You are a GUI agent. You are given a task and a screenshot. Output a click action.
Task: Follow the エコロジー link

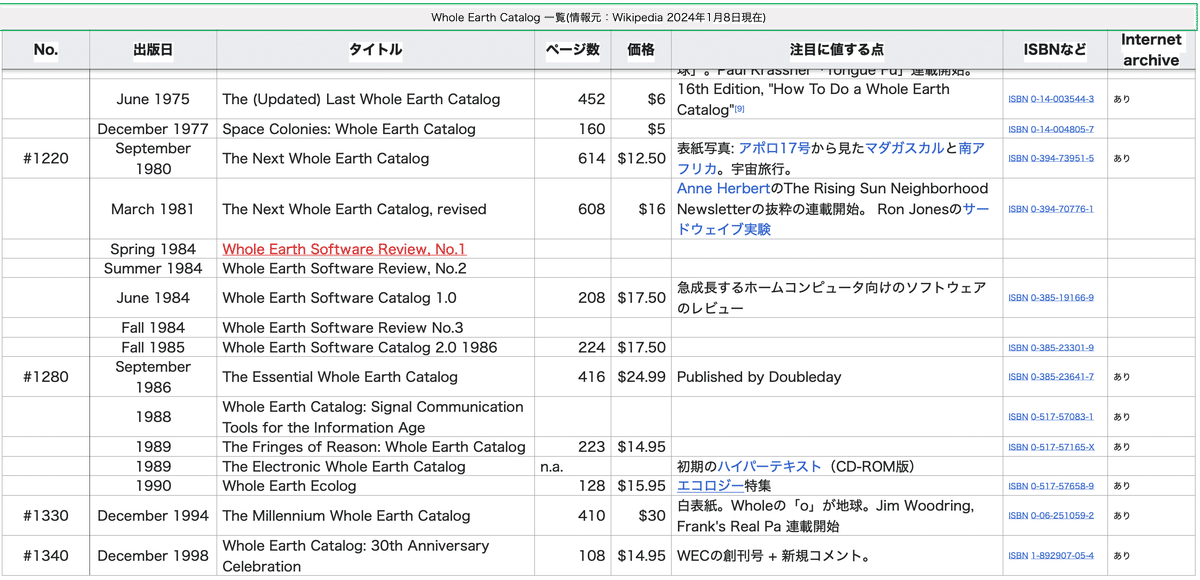coord(710,486)
